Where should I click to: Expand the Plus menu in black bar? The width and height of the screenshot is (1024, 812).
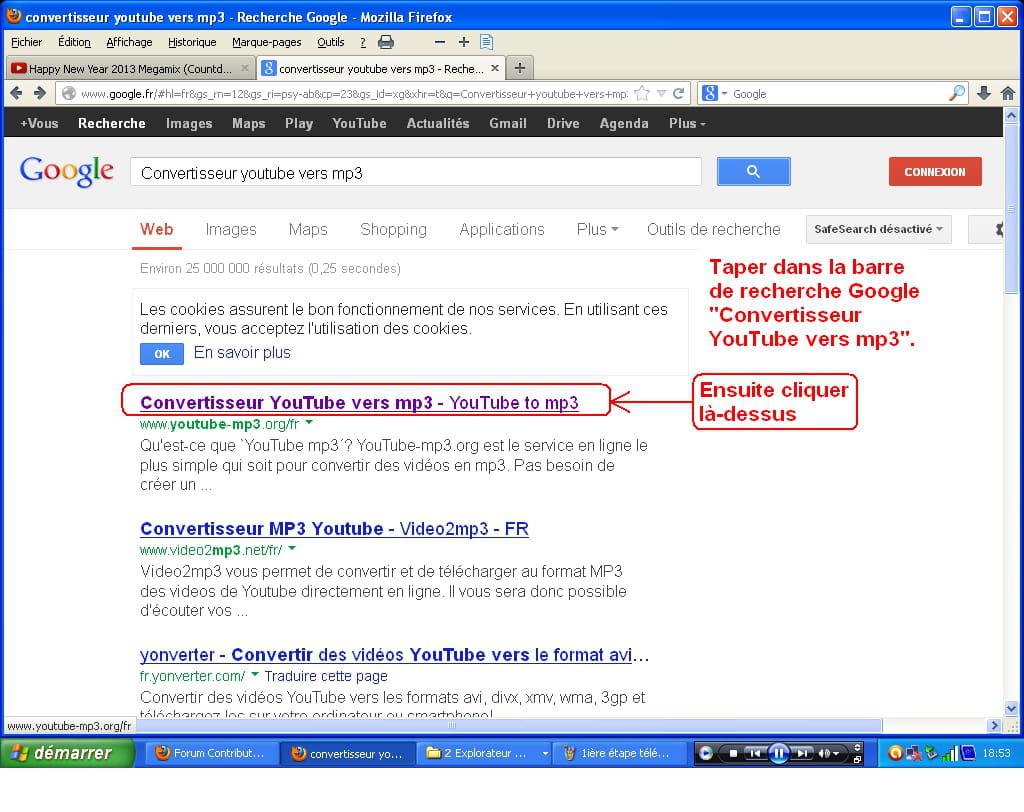point(687,123)
